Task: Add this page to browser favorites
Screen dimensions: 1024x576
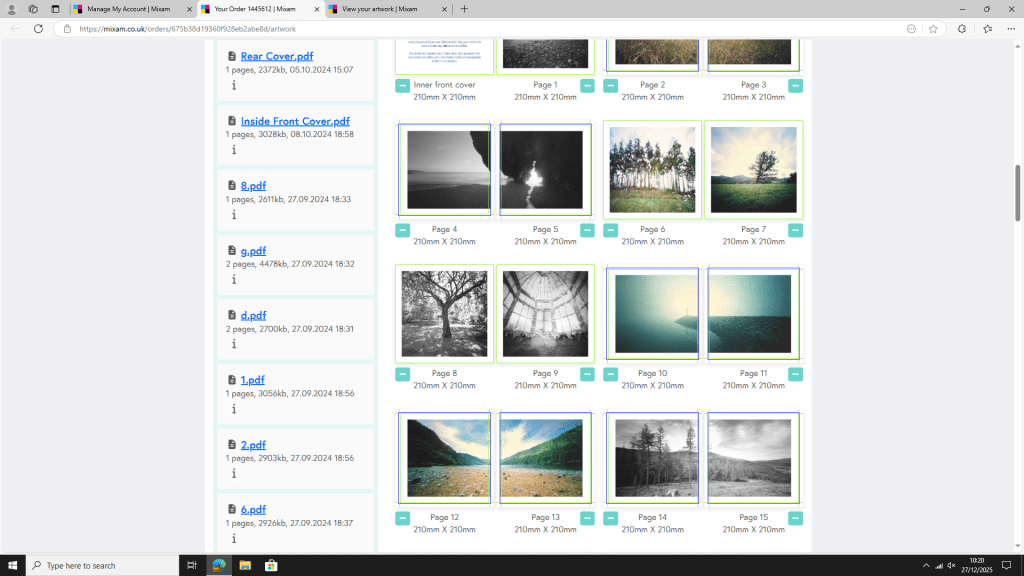Action: 933,29
